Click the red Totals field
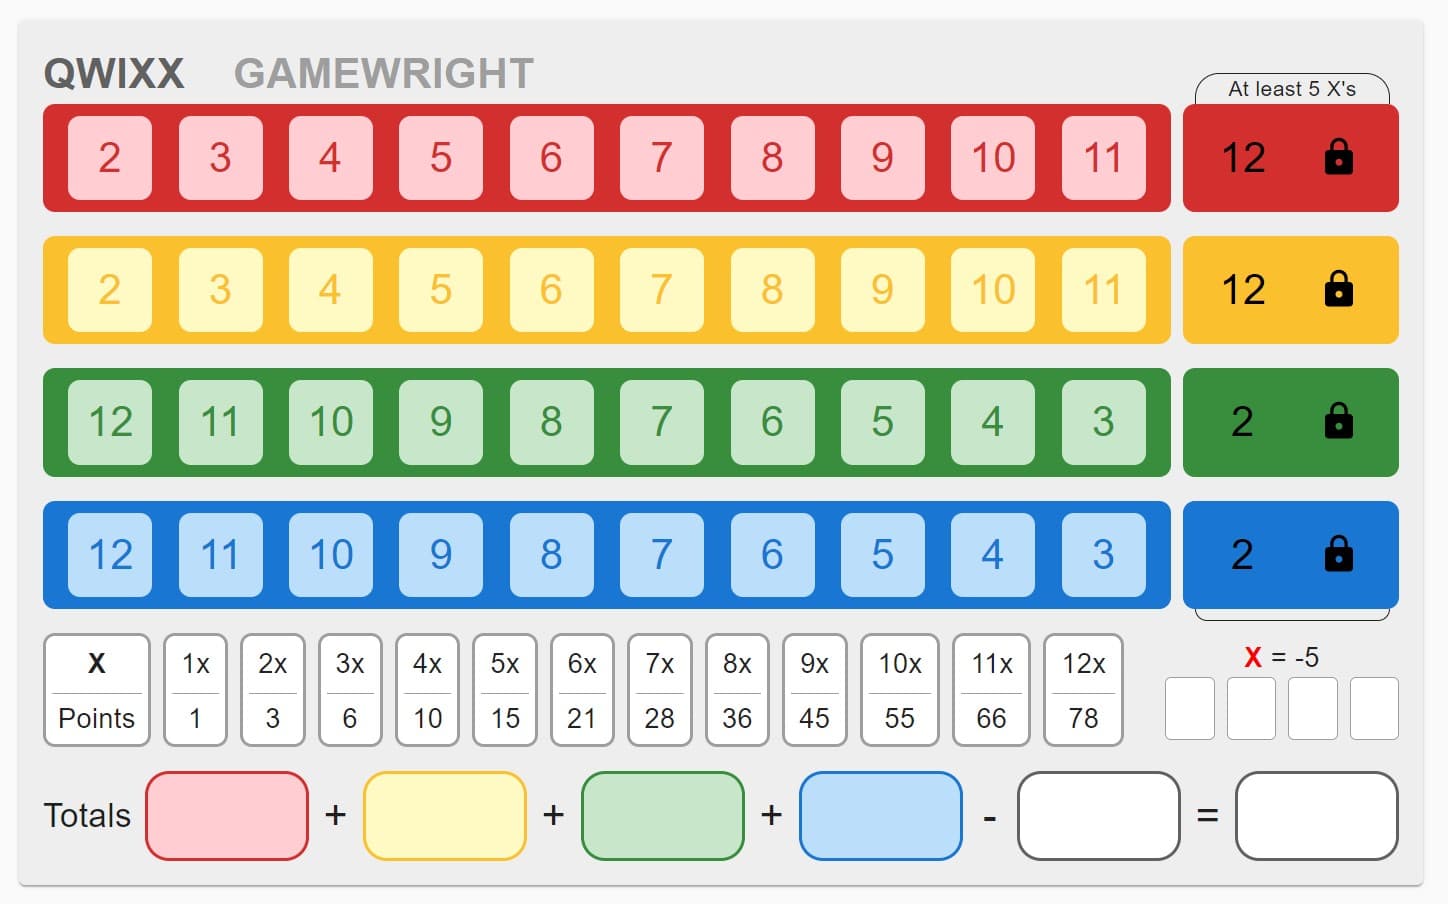This screenshot has width=1448, height=904. tap(227, 815)
